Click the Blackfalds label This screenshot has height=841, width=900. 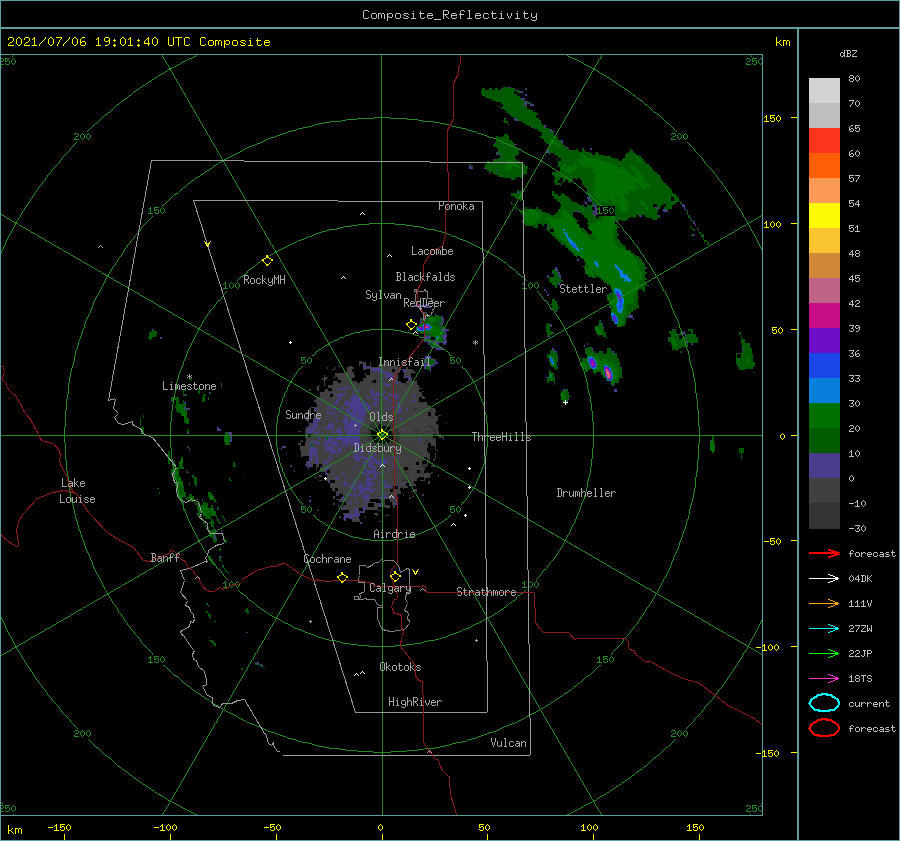425,277
